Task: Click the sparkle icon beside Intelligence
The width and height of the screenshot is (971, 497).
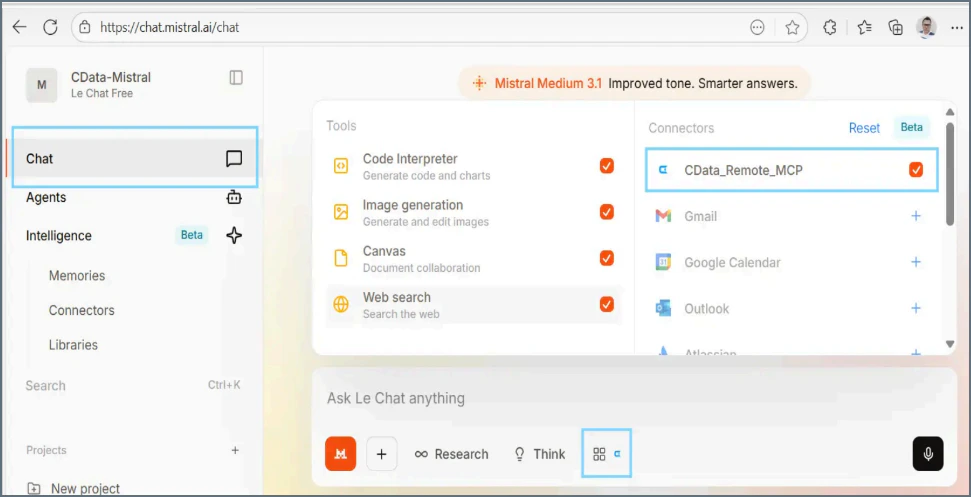Action: coord(233,236)
